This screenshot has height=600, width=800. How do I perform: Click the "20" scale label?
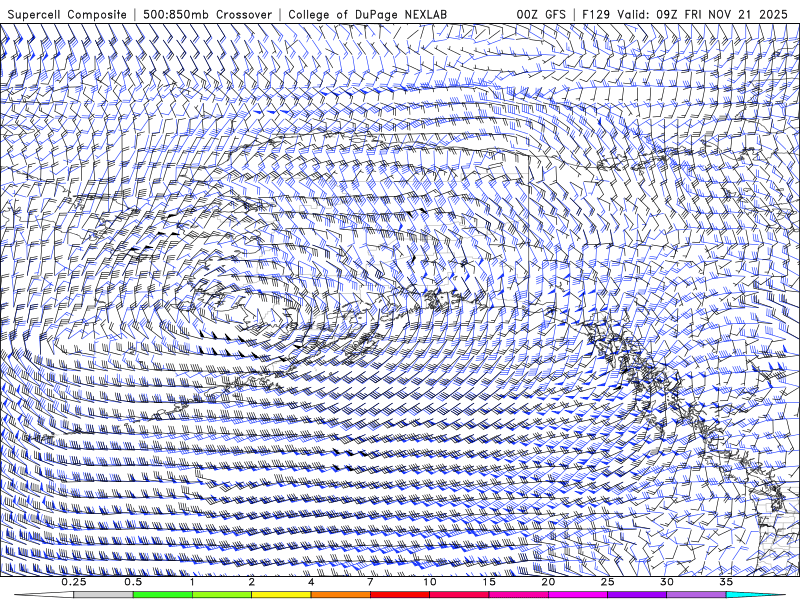click(x=548, y=582)
